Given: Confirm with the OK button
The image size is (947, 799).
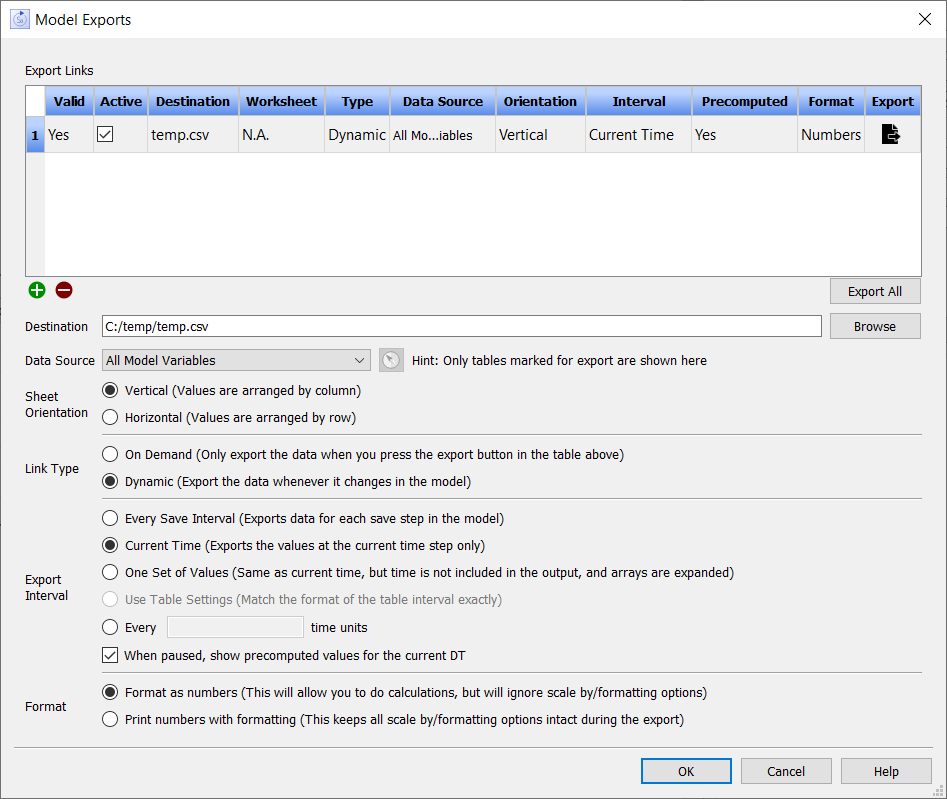Looking at the screenshot, I should tap(686, 771).
